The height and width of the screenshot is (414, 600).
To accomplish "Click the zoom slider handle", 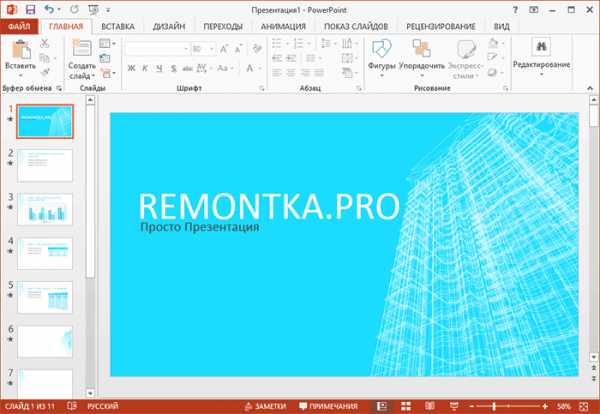I will (x=494, y=406).
